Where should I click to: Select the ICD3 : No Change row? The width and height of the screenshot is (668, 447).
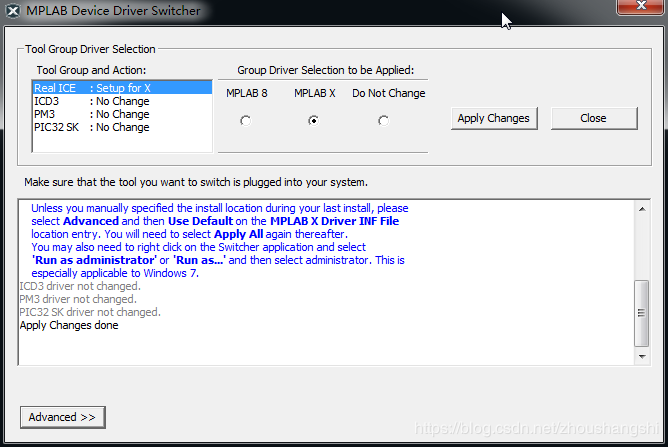point(122,101)
